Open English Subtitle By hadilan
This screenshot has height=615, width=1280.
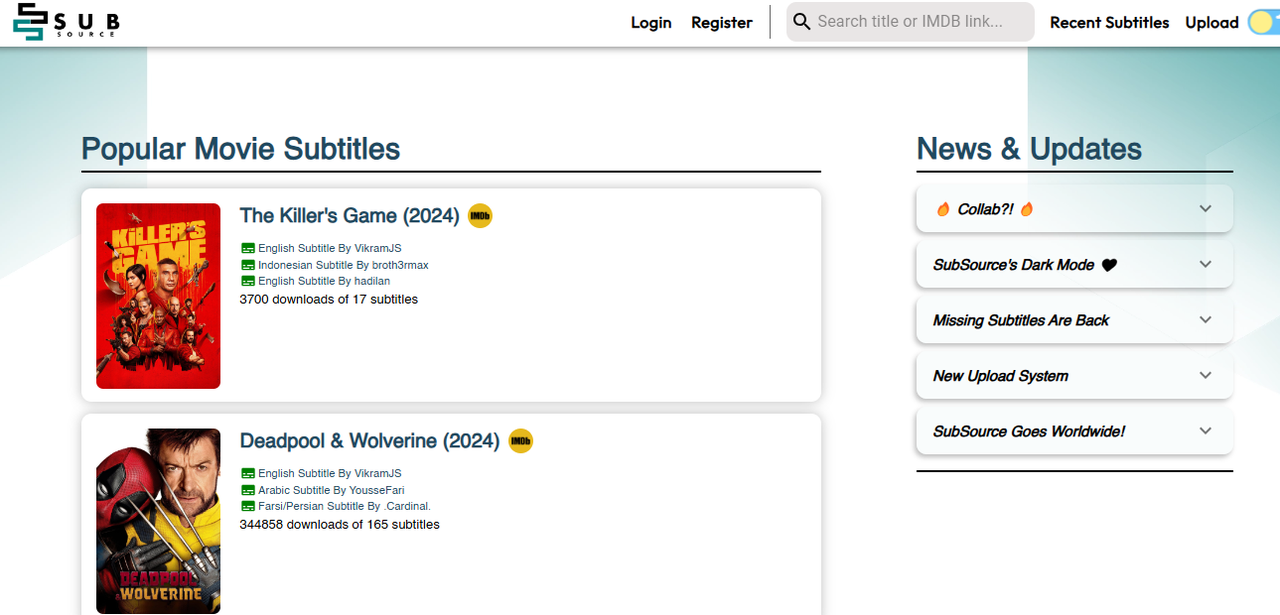pyautogui.click(x=324, y=281)
